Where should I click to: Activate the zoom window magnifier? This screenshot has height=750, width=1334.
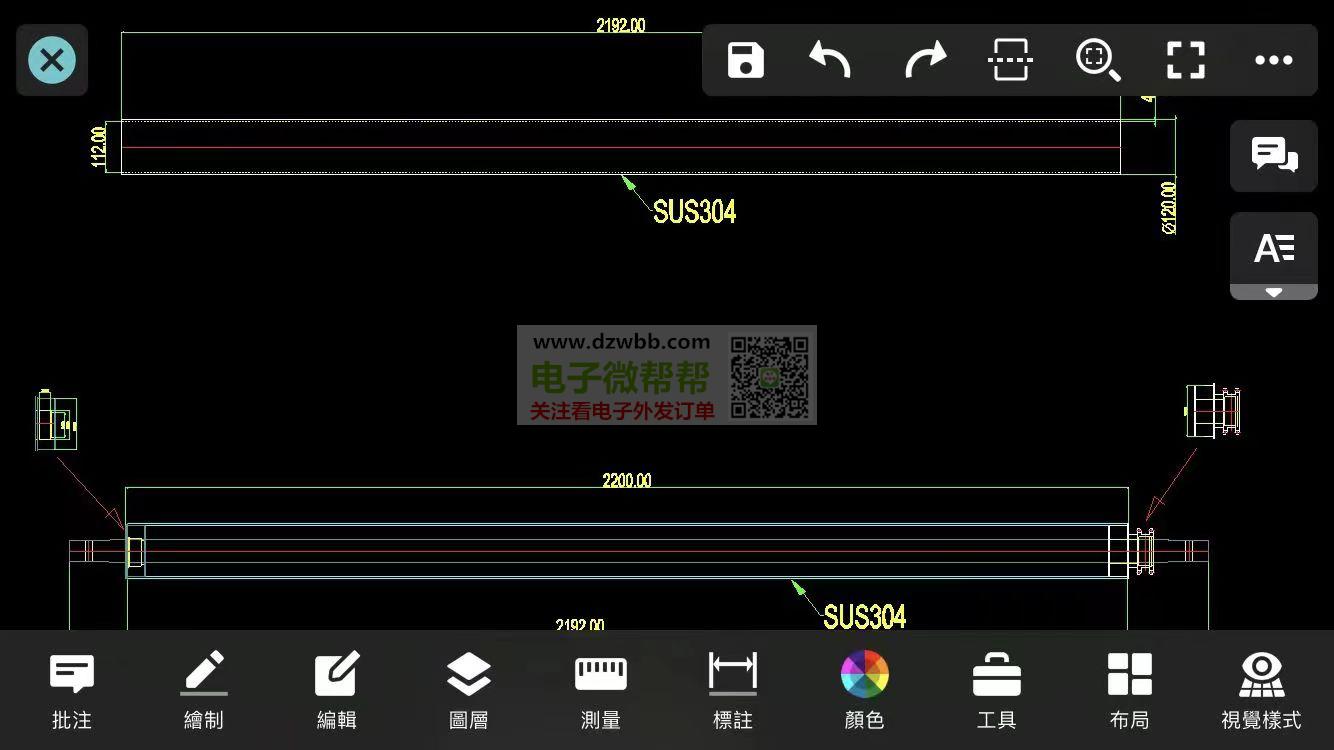pos(1097,60)
